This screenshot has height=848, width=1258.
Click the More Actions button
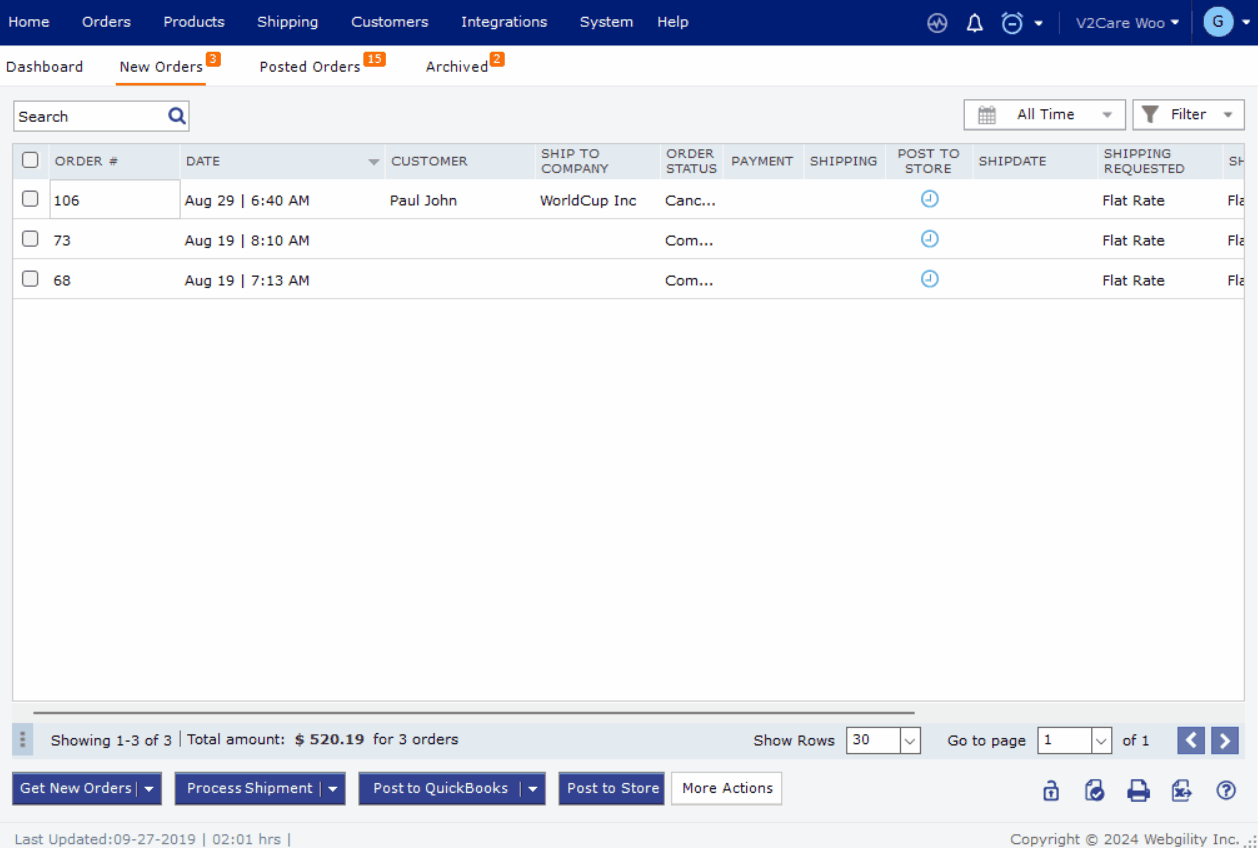727,788
